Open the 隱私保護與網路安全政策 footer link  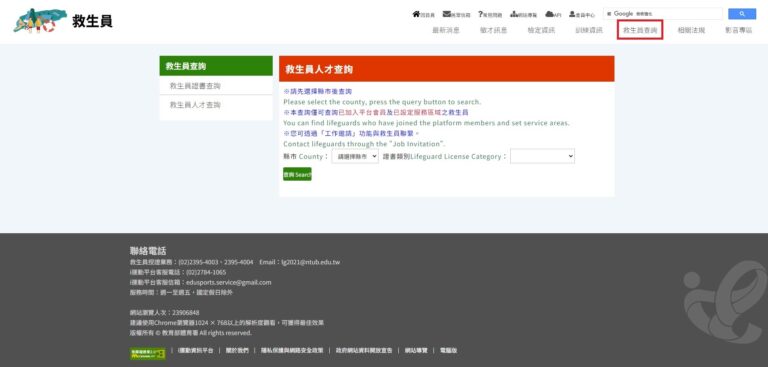pos(292,350)
